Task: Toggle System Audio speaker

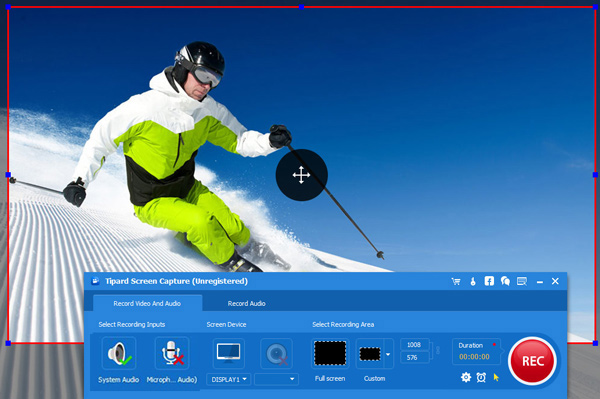Action: pos(119,353)
